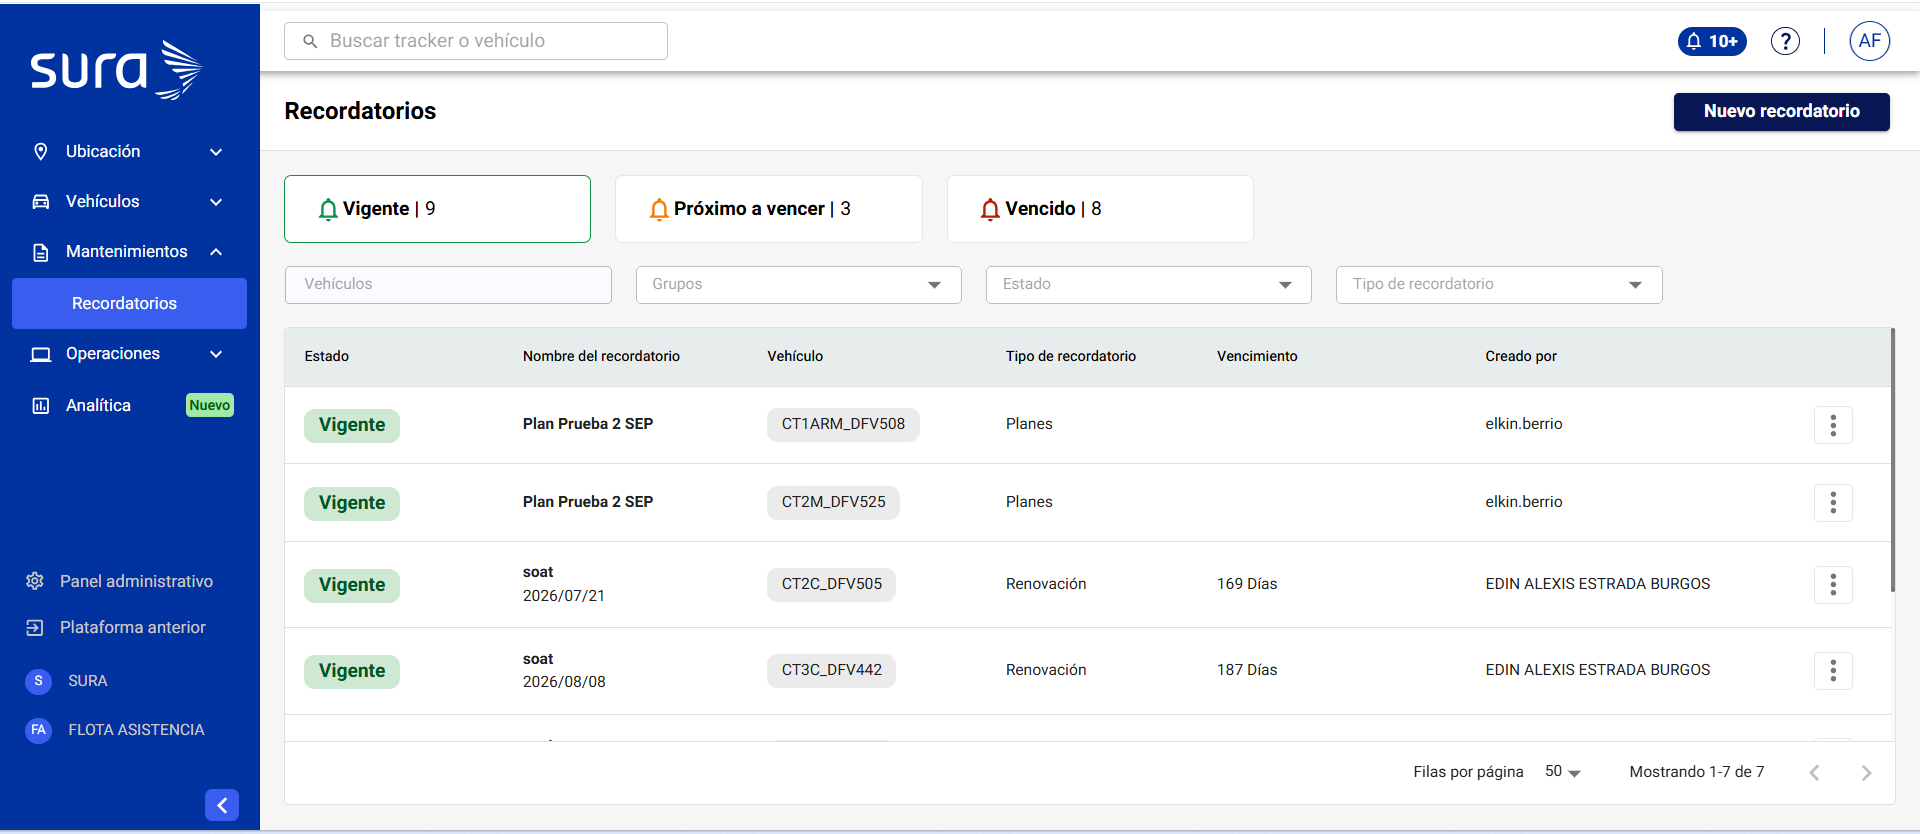This screenshot has width=1920, height=834.
Task: Expand the Ubicación menu section
Action: pyautogui.click(x=129, y=152)
